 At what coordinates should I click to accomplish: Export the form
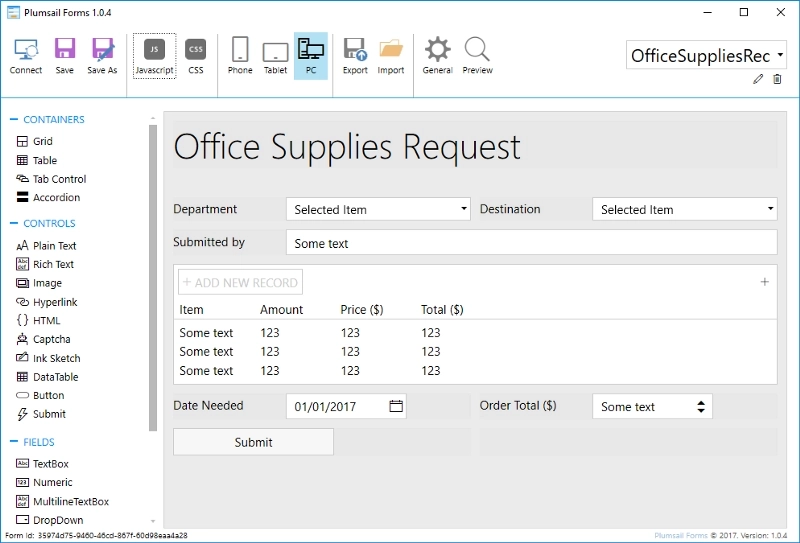[355, 56]
